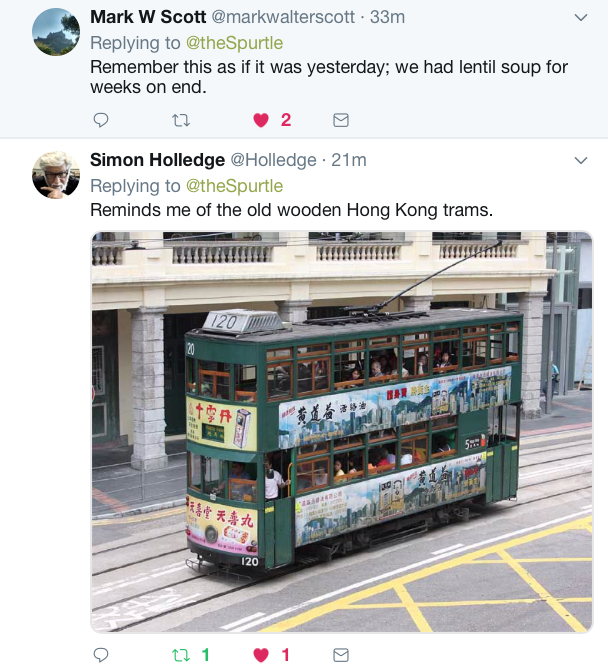The image size is (608, 670).
Task: Open Mark W Scott display name link
Action: coord(148,17)
